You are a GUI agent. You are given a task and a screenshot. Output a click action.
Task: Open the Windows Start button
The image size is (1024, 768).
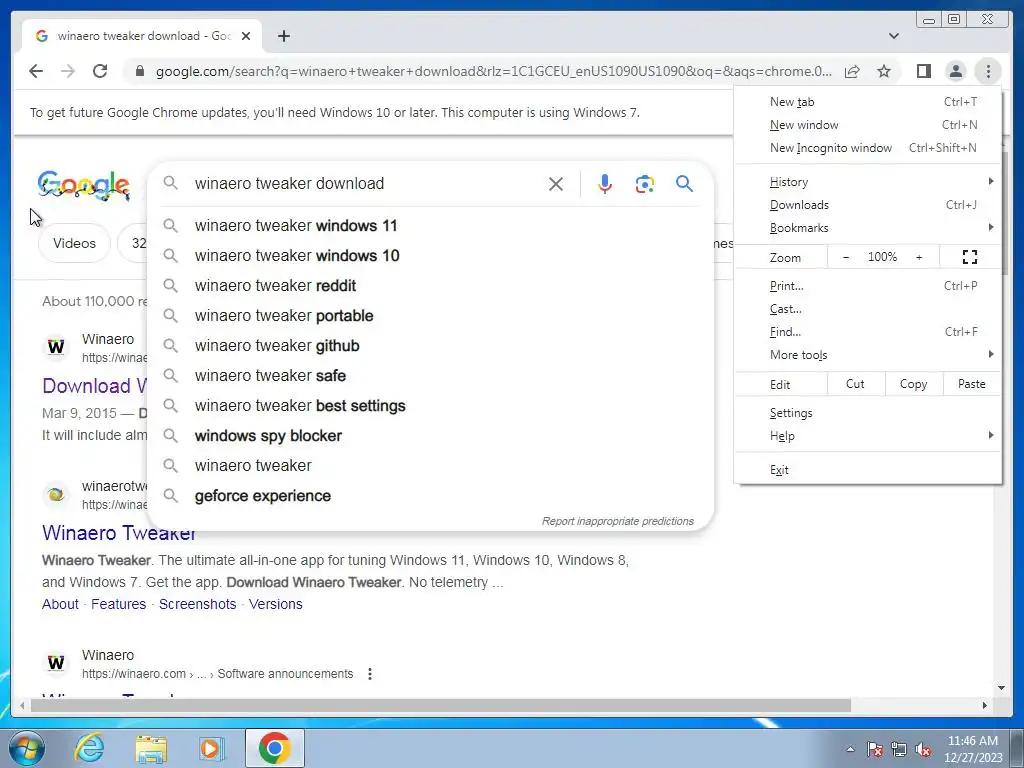27,748
